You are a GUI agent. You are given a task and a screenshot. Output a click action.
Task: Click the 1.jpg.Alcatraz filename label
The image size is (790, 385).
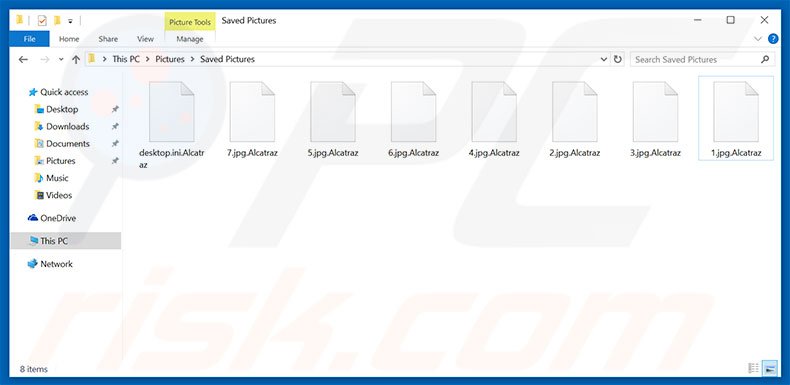(x=736, y=153)
